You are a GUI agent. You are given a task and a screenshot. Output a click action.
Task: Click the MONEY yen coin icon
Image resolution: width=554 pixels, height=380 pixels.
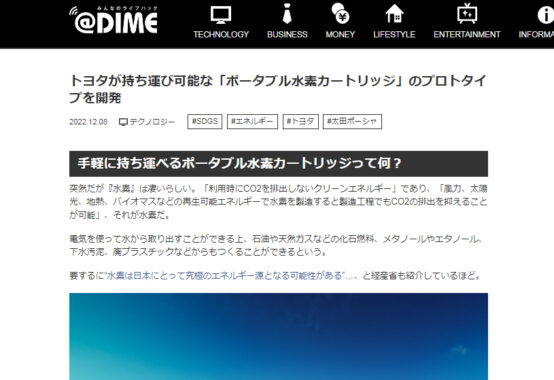pyautogui.click(x=340, y=13)
